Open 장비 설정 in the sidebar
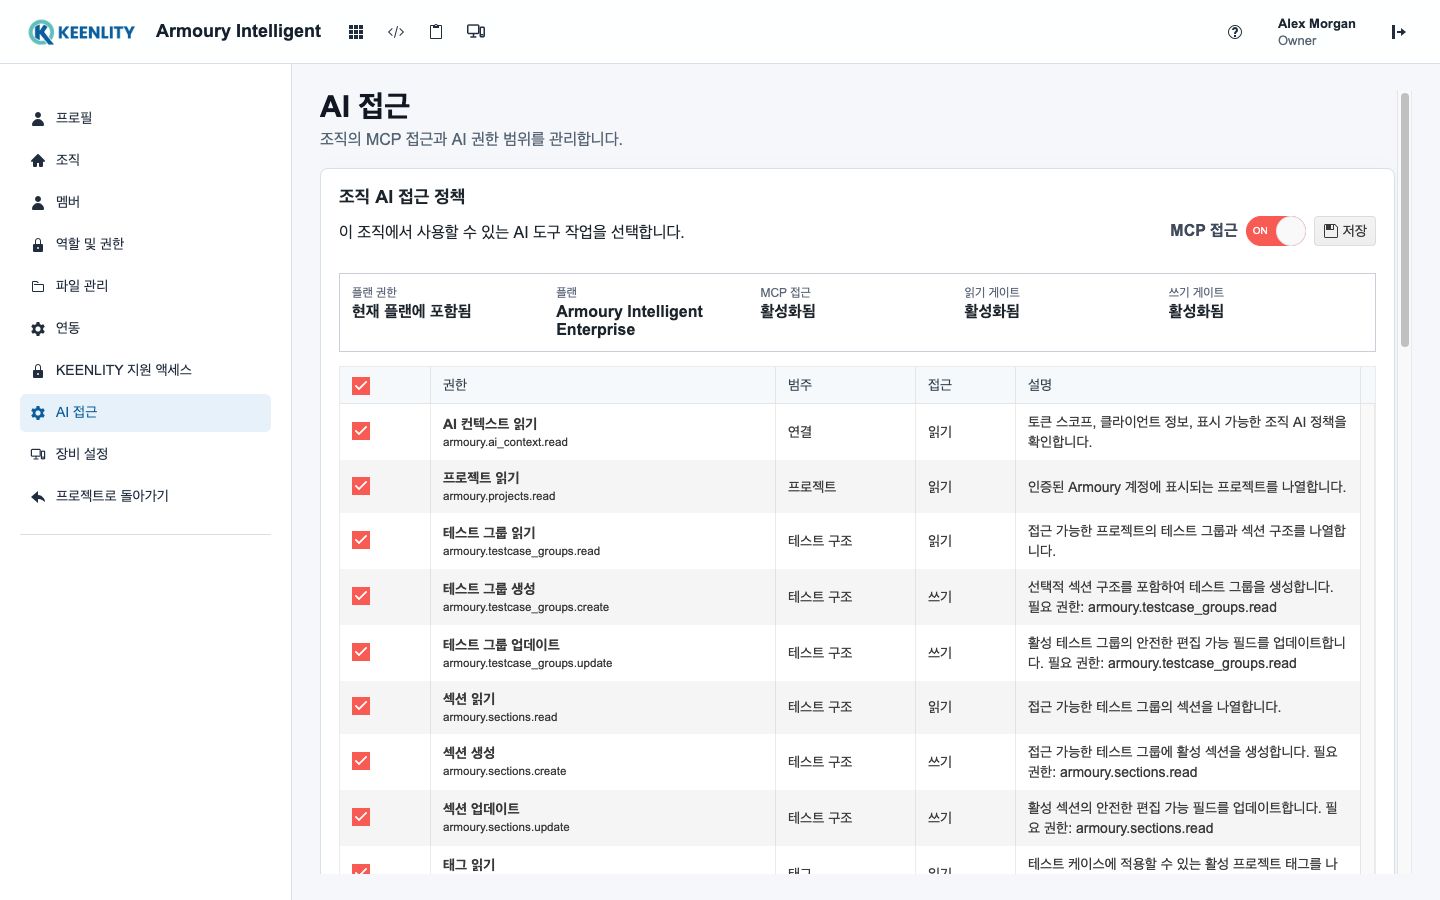This screenshot has width=1440, height=900. [145, 454]
